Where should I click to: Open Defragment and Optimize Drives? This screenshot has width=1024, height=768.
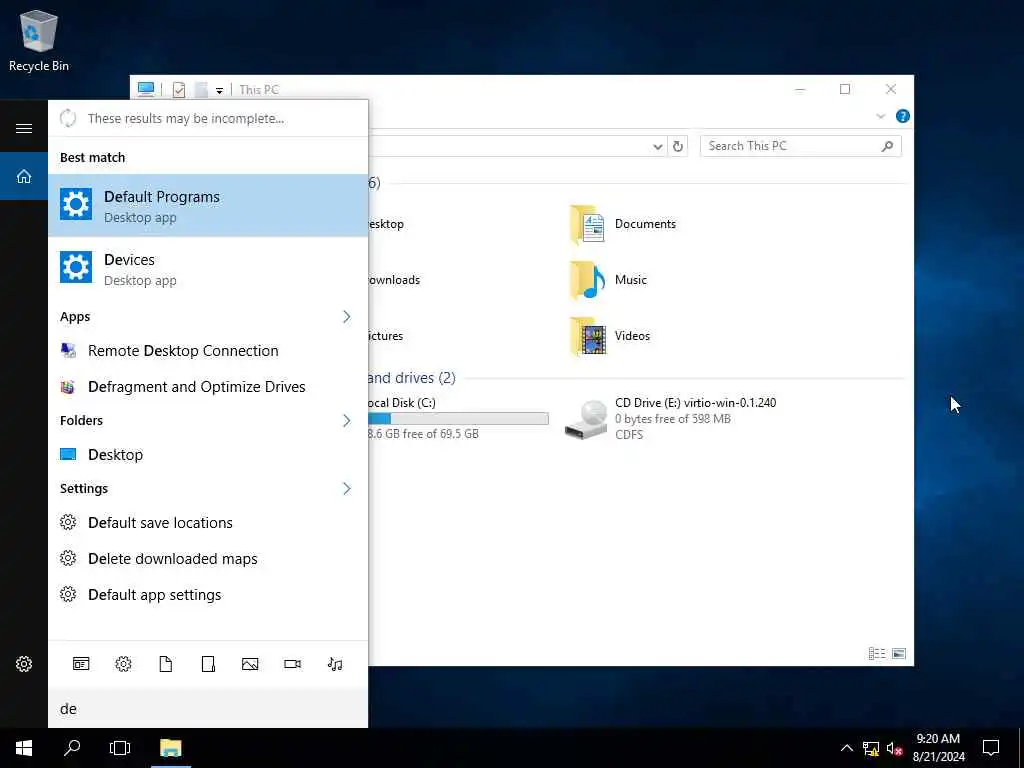pyautogui.click(x=208, y=387)
